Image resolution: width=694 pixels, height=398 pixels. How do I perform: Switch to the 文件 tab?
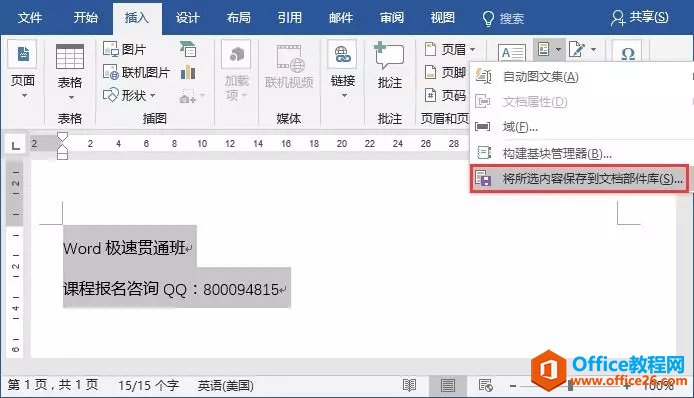30,18
